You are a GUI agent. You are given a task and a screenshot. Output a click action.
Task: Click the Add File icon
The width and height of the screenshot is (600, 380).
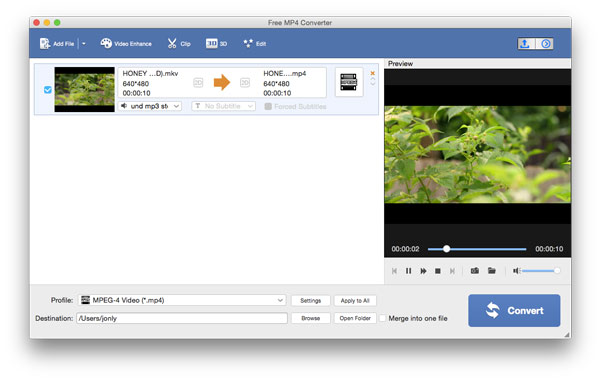[x=45, y=44]
